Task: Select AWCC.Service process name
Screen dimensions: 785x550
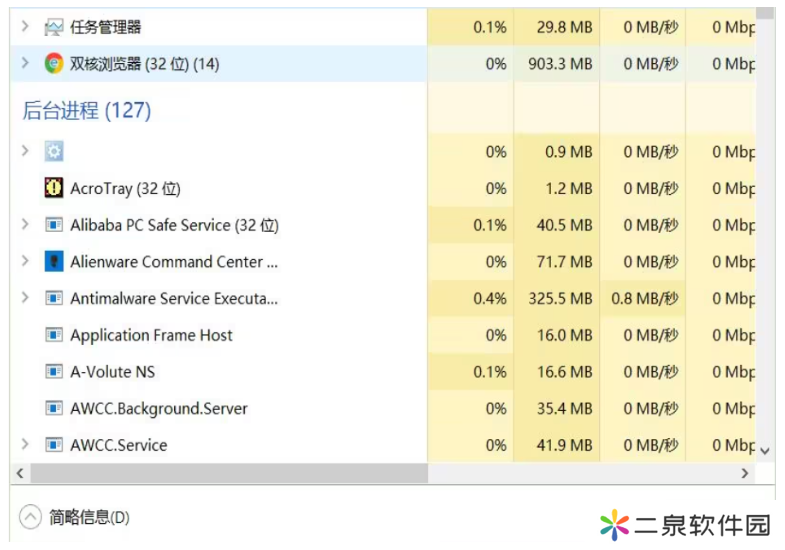Action: click(x=119, y=445)
